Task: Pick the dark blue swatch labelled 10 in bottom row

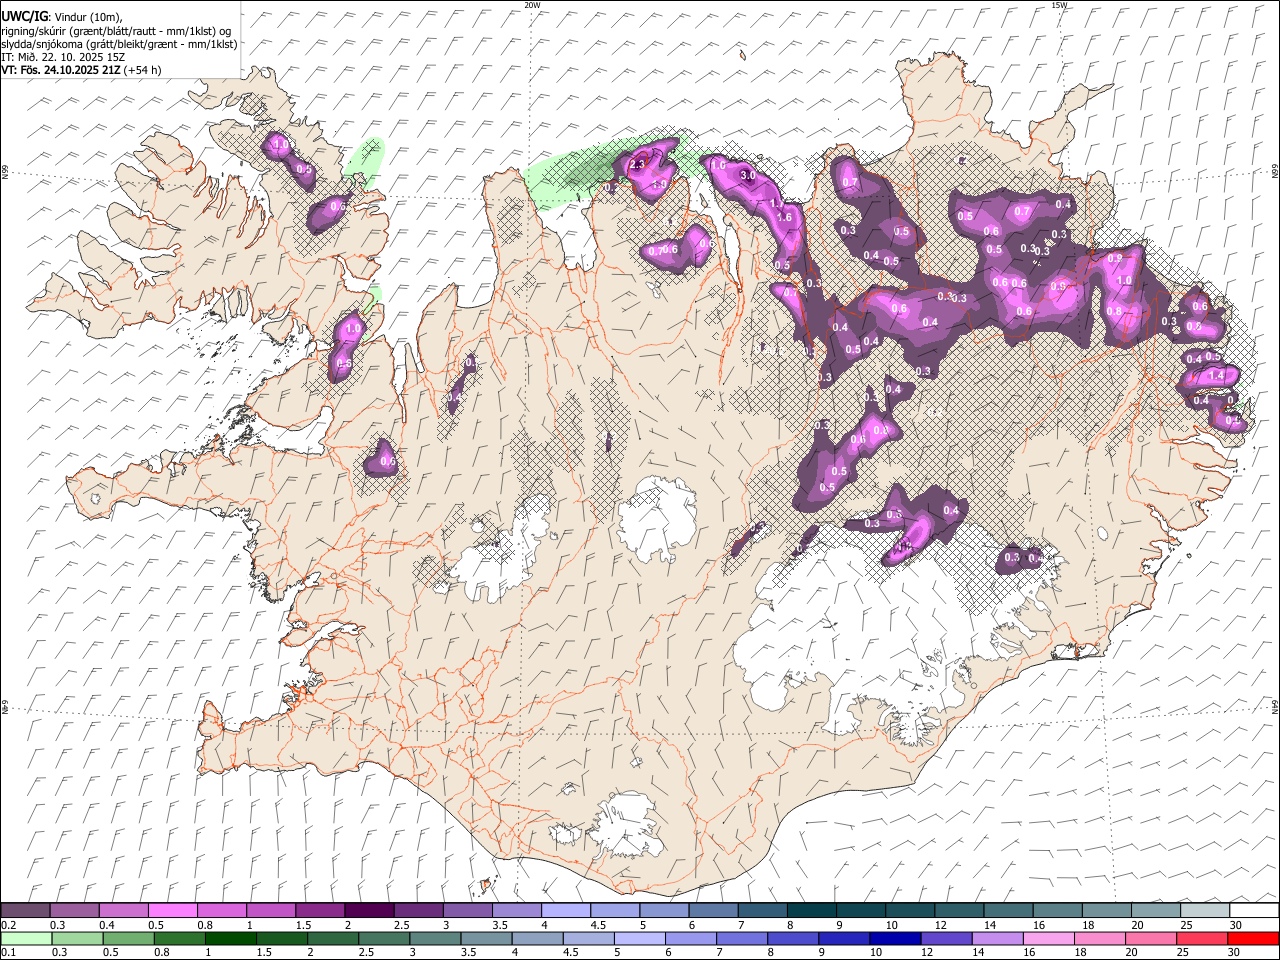Action: 894,938
